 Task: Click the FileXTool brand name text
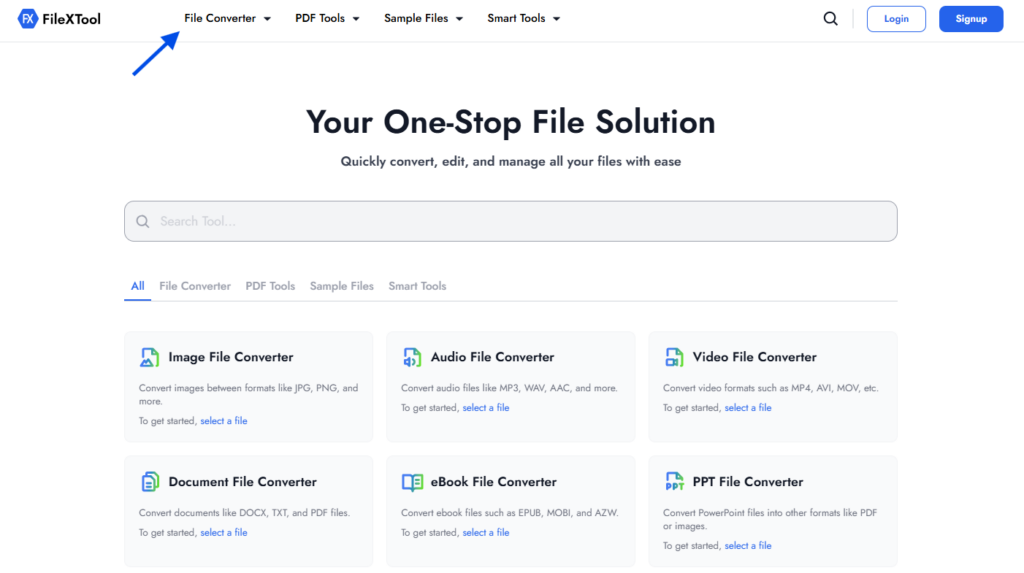pos(71,19)
